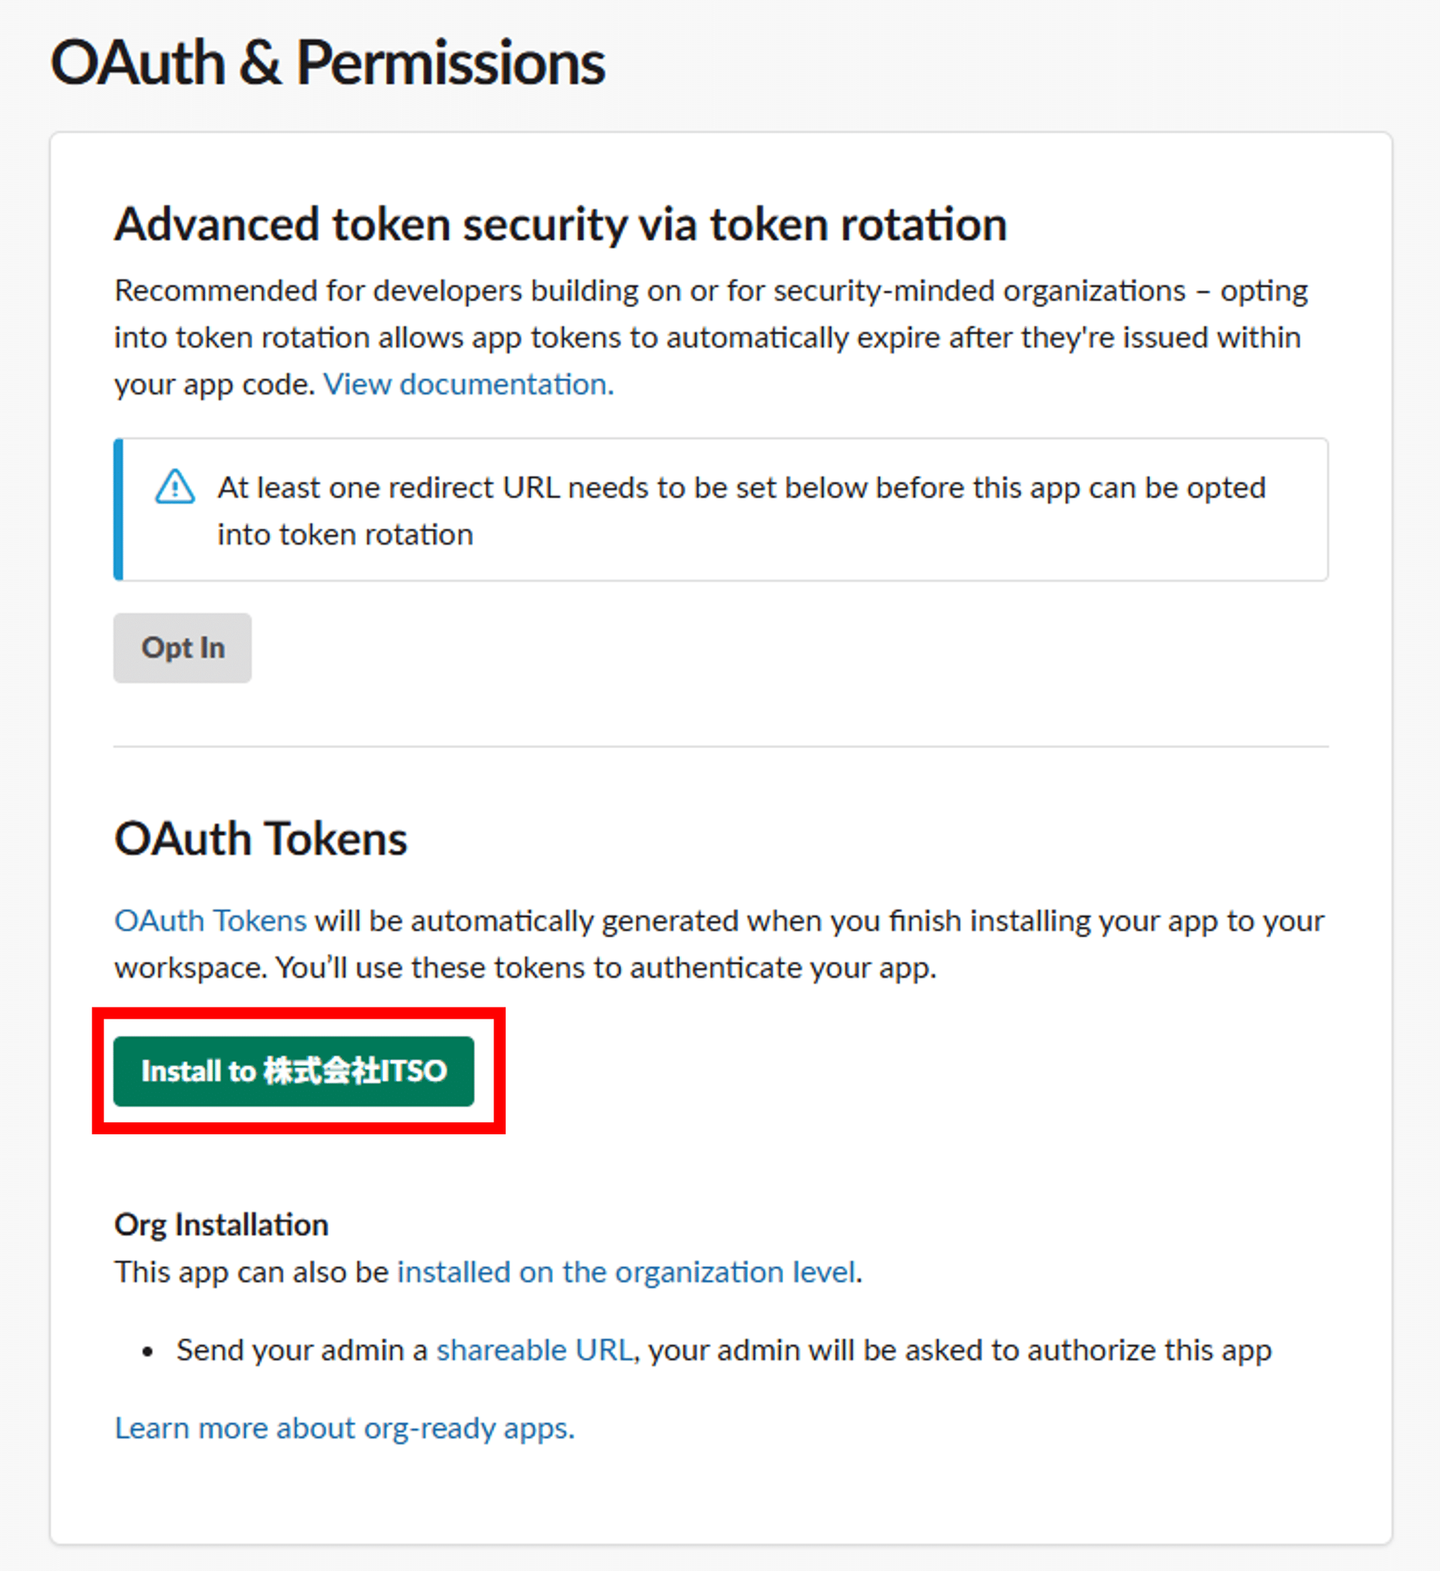Image resolution: width=1440 pixels, height=1571 pixels.
Task: Open installed on the organization level link
Action: pos(627,1272)
